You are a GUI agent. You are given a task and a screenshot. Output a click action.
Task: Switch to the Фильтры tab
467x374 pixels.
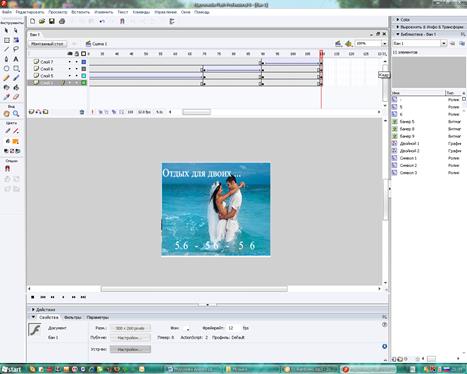[73, 317]
